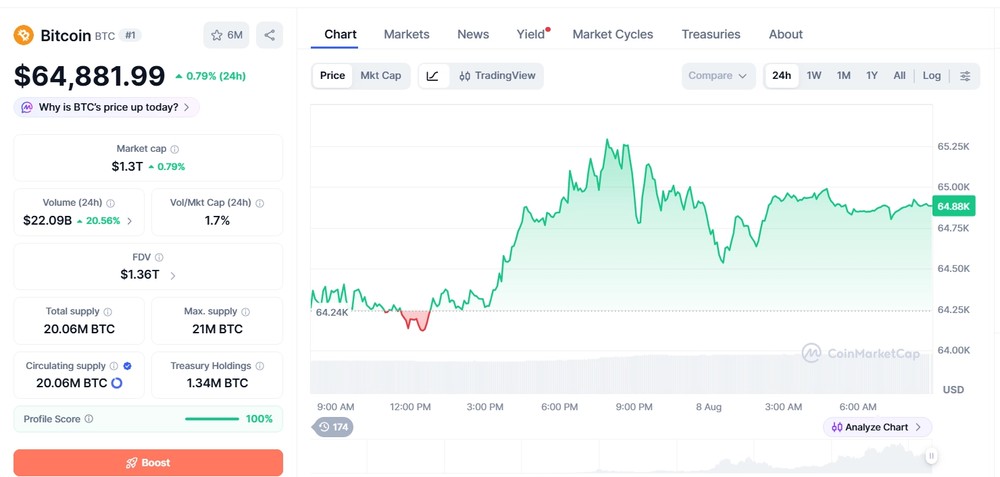
Task: Open the 174 history clock badge
Action: [x=334, y=427]
